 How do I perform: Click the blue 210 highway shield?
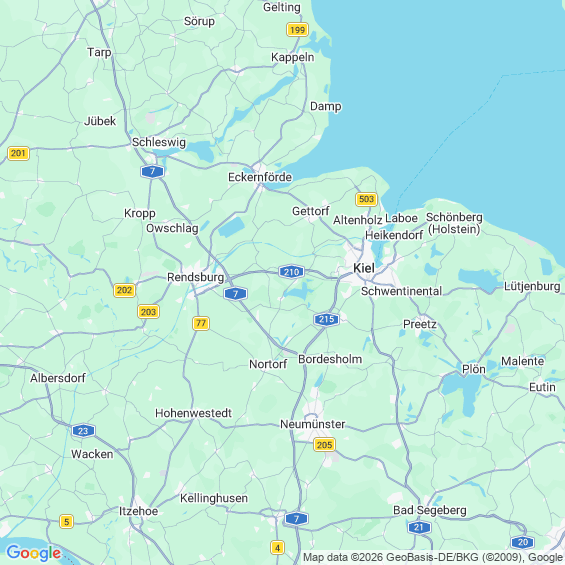pyautogui.click(x=292, y=272)
